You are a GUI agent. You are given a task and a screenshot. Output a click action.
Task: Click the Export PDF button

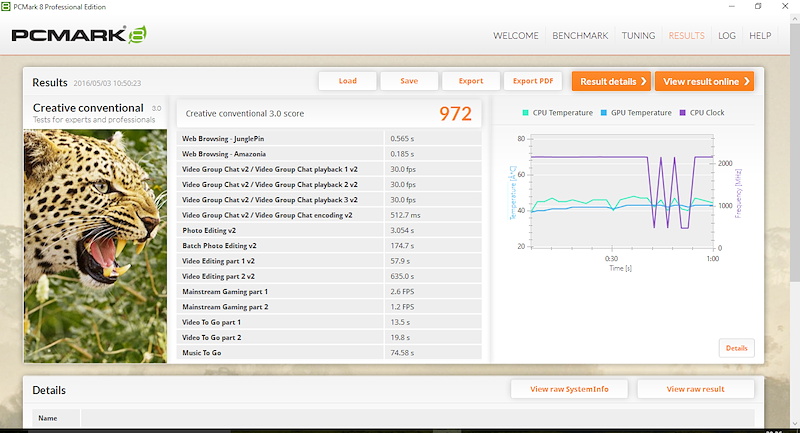533,81
